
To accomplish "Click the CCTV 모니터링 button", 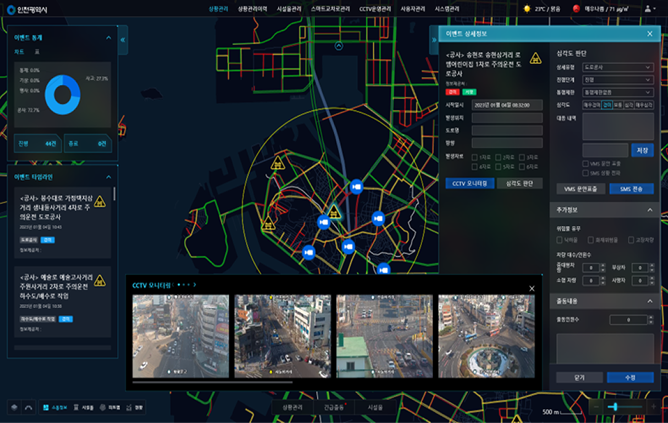I will [x=469, y=183].
